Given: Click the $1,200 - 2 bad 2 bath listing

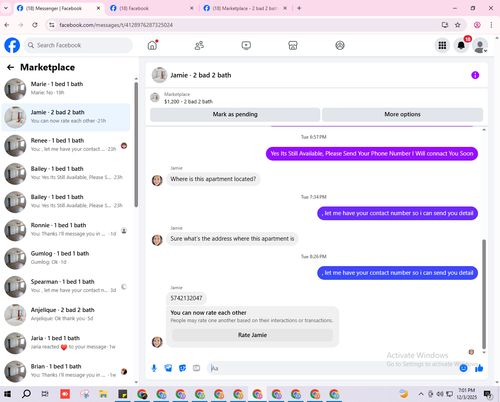Looking at the screenshot, I should 188,102.
